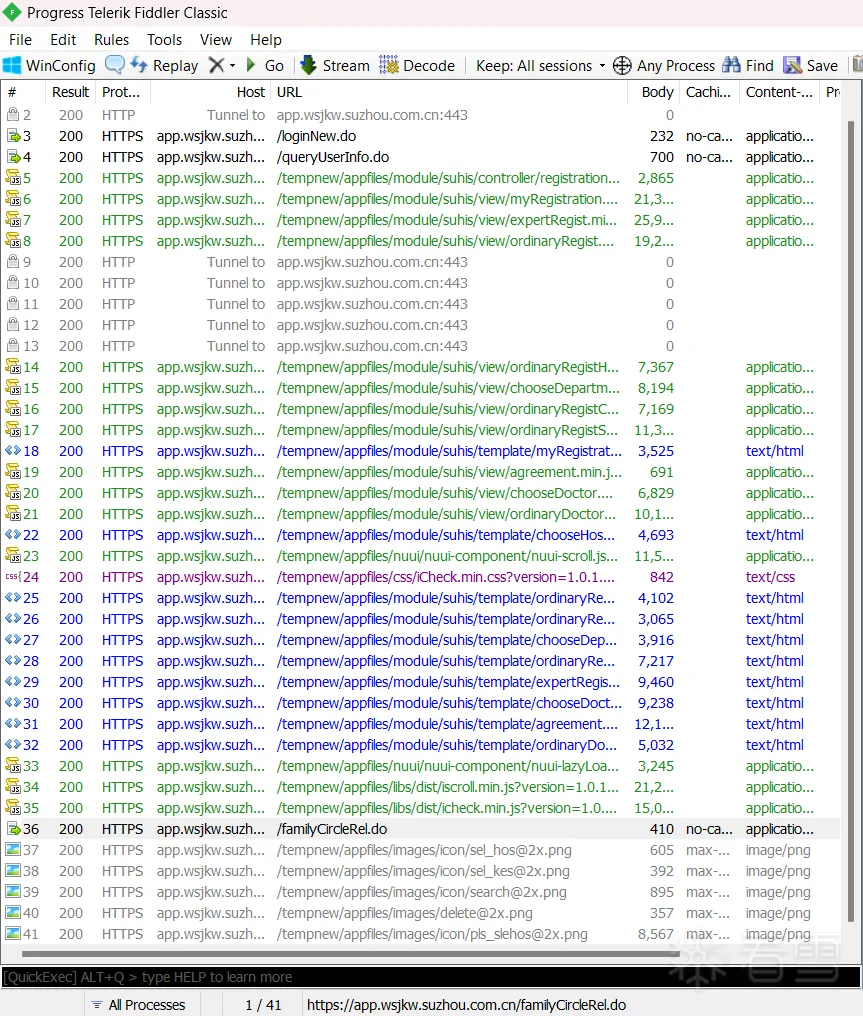Viewport: 863px width, 1016px height.
Task: Select the search@2x.png session URL
Action: point(421,892)
